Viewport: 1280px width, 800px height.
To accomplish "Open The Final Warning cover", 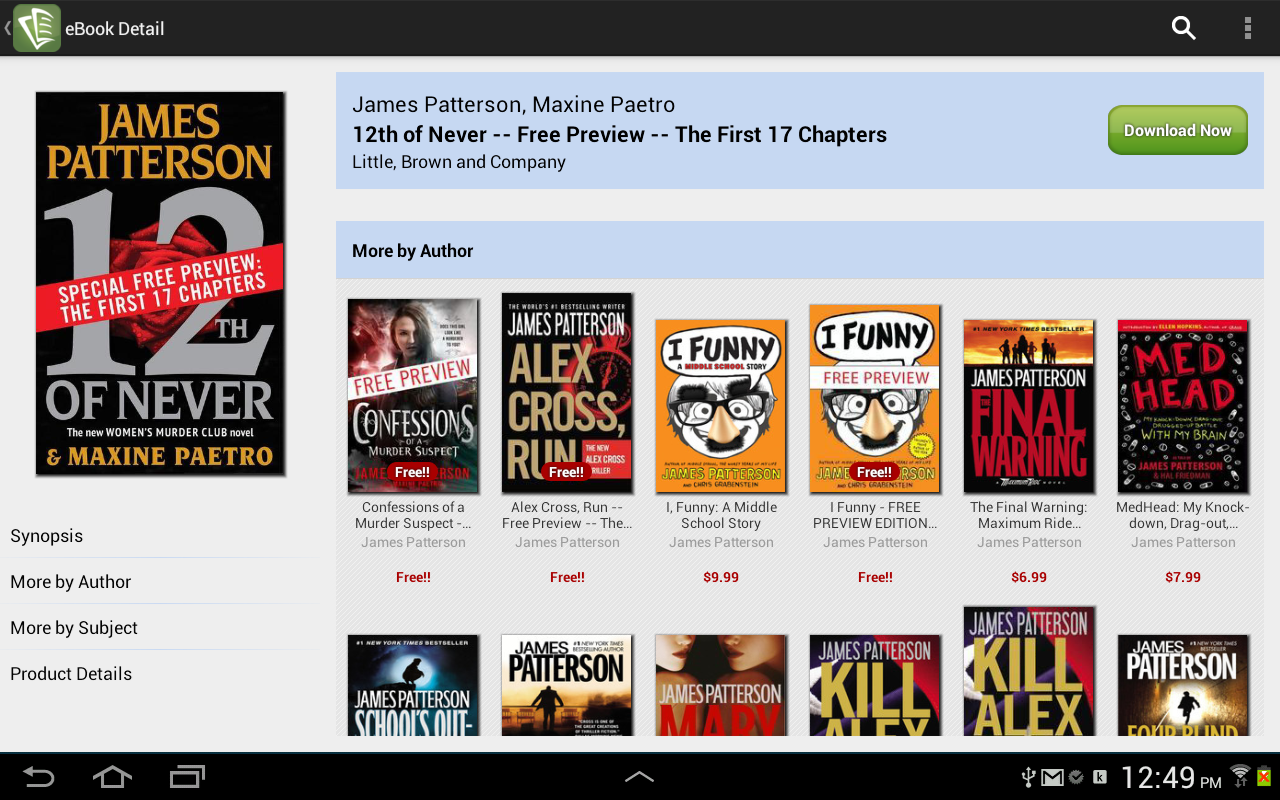I will pos(1029,406).
